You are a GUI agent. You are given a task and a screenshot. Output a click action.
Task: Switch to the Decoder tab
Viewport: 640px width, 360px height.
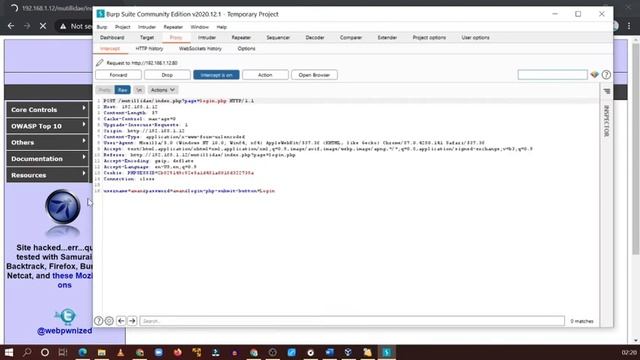[x=315, y=38]
